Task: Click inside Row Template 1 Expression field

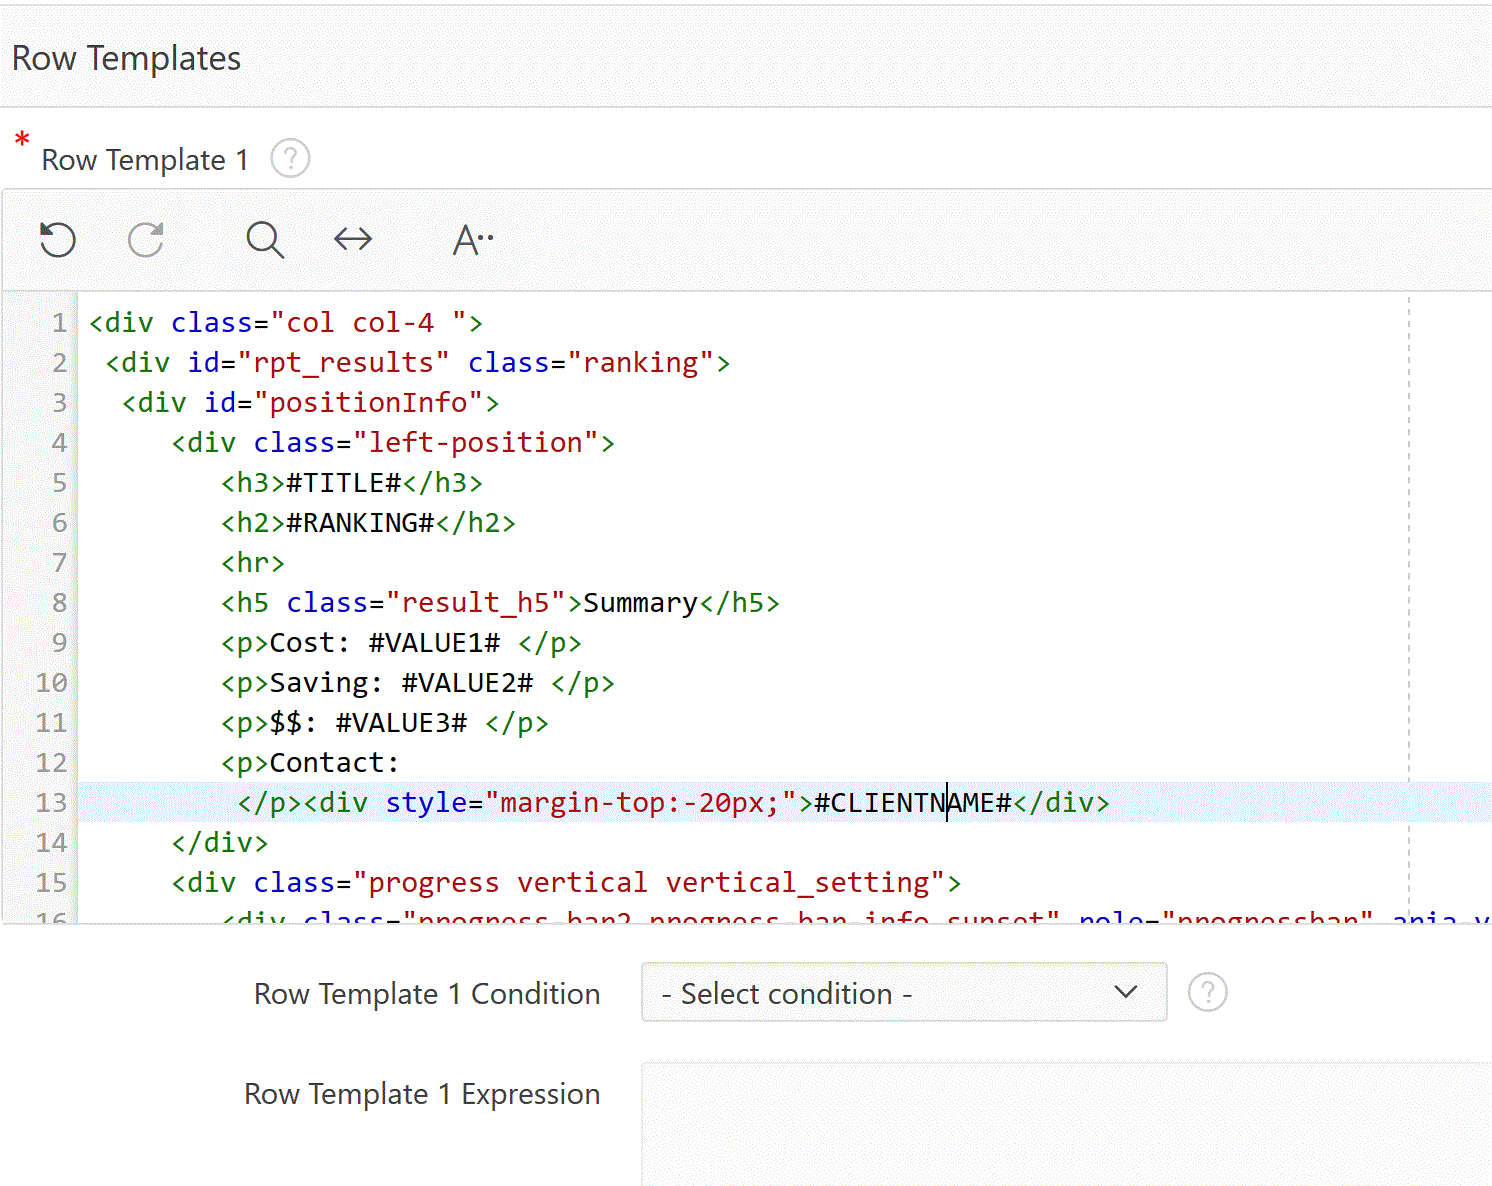Action: [1065, 1120]
